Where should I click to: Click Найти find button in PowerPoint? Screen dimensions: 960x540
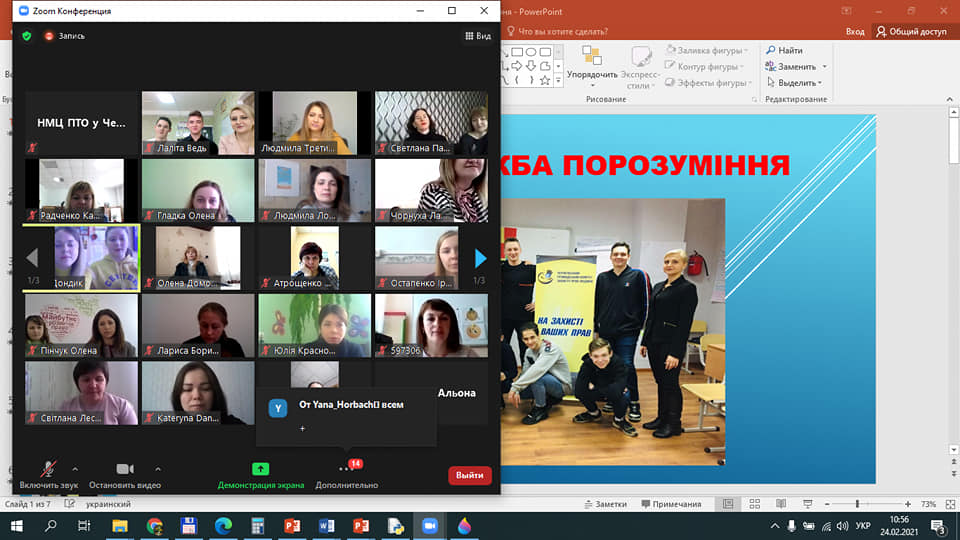[x=784, y=50]
